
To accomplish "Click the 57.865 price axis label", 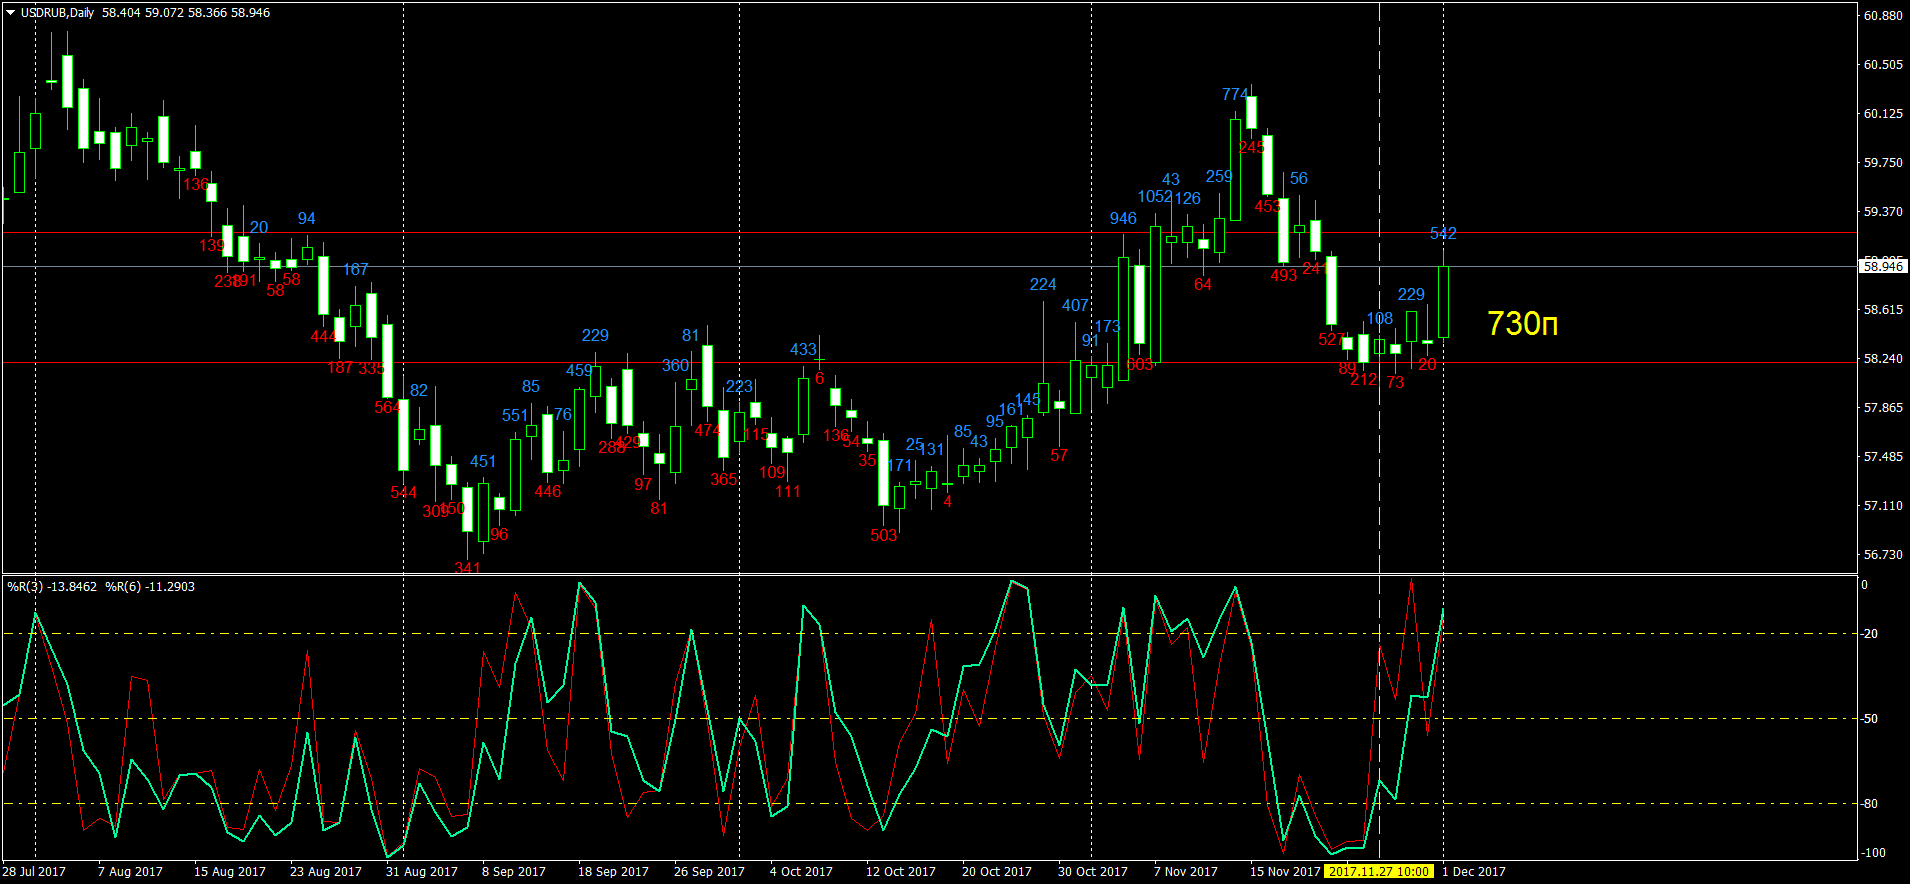I will (x=1883, y=408).
